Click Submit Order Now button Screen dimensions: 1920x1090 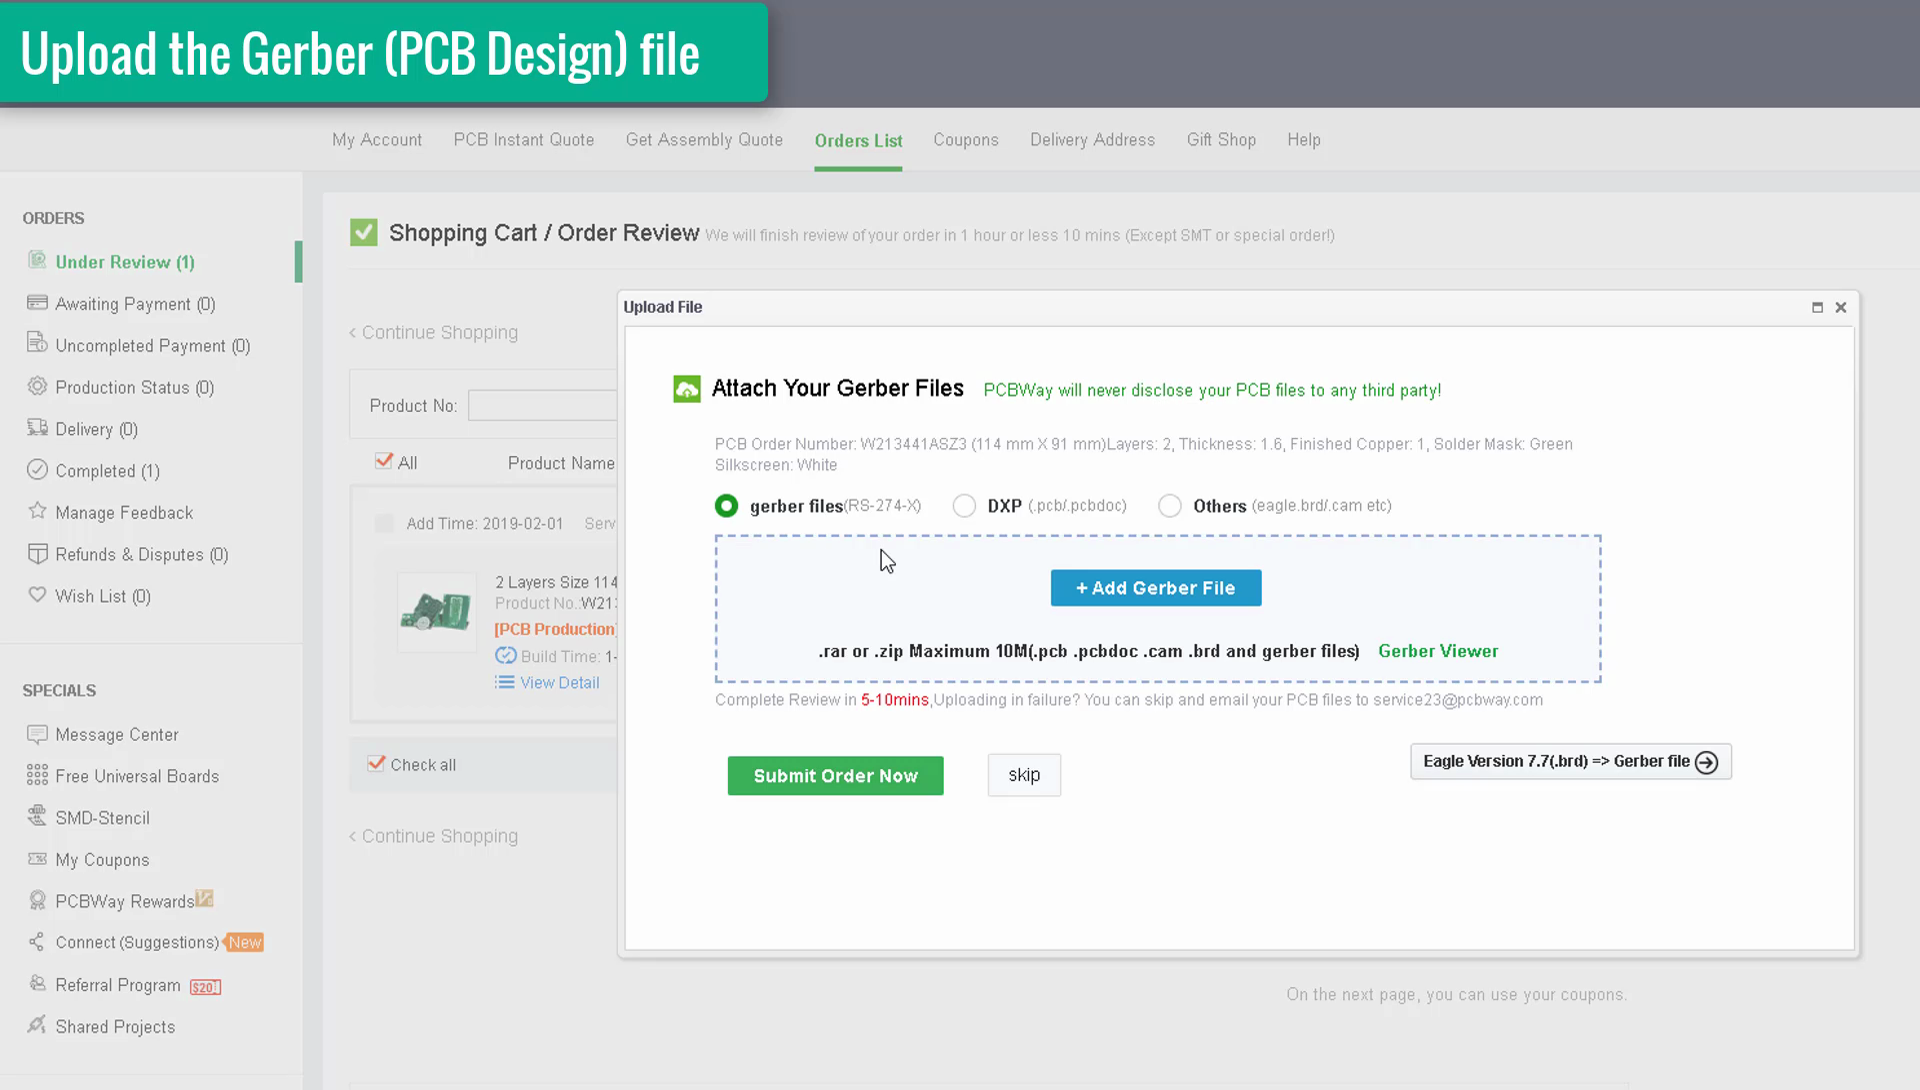tap(836, 775)
